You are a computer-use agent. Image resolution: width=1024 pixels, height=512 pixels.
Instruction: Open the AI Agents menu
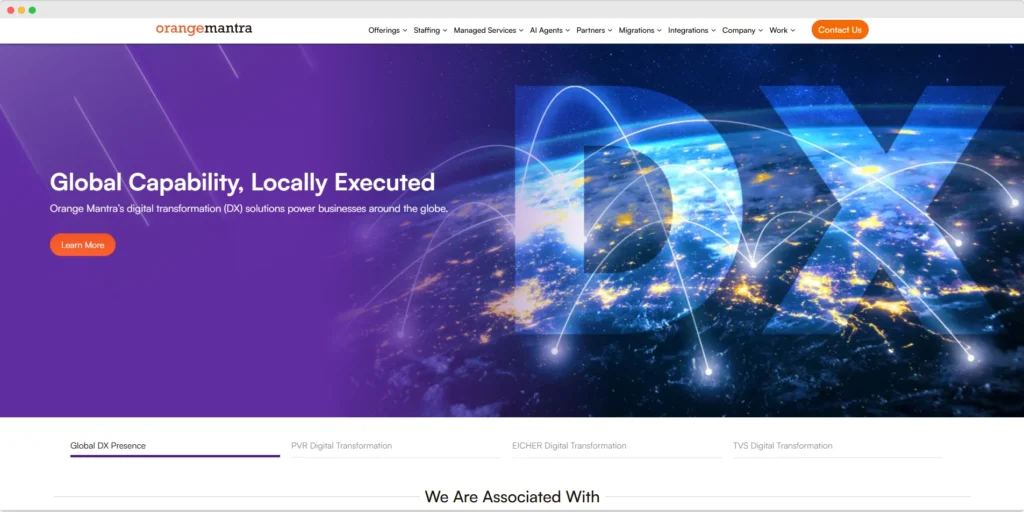coord(550,30)
